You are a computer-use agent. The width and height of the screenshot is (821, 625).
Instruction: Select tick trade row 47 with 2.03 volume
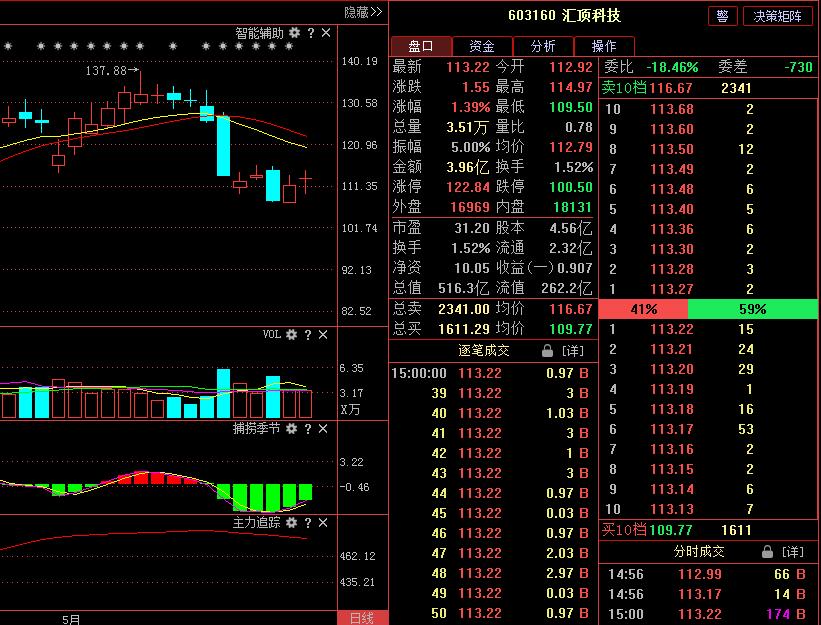[493, 553]
